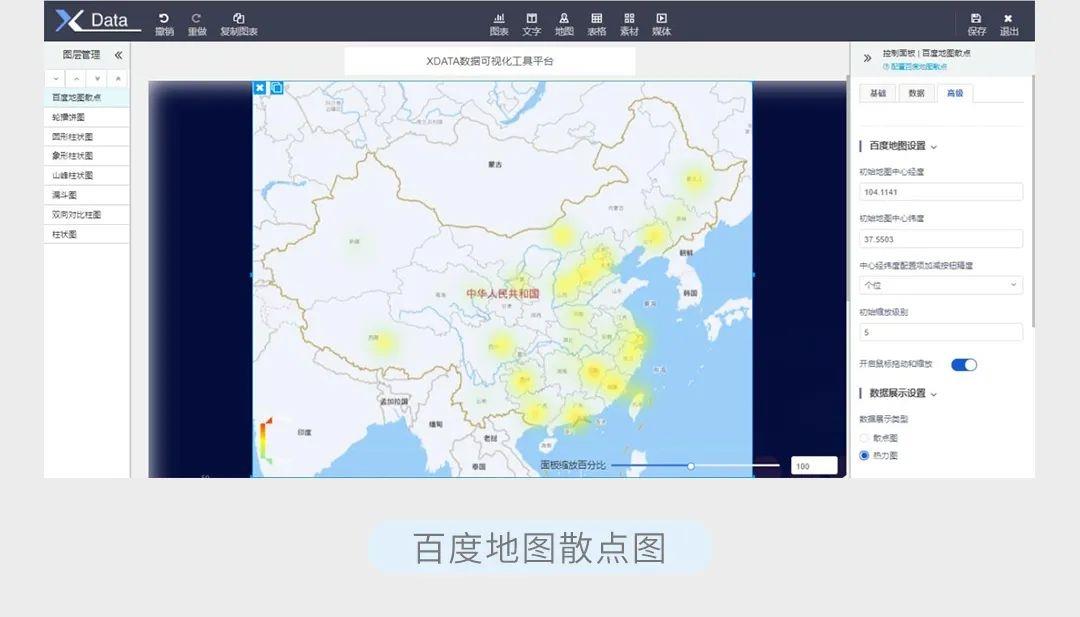
Task: Open the 素材 materials tool
Action: (629, 24)
